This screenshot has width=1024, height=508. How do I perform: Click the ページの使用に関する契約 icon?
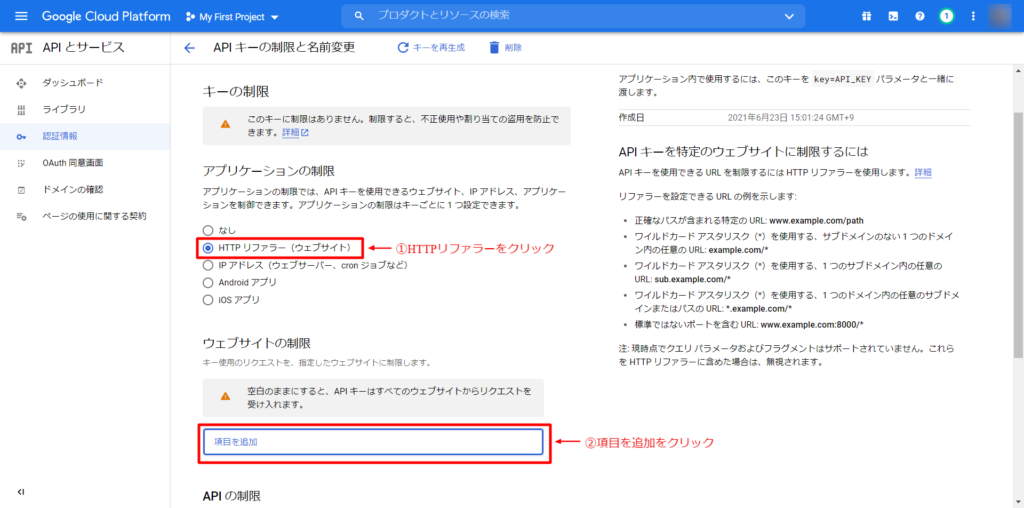(x=21, y=216)
